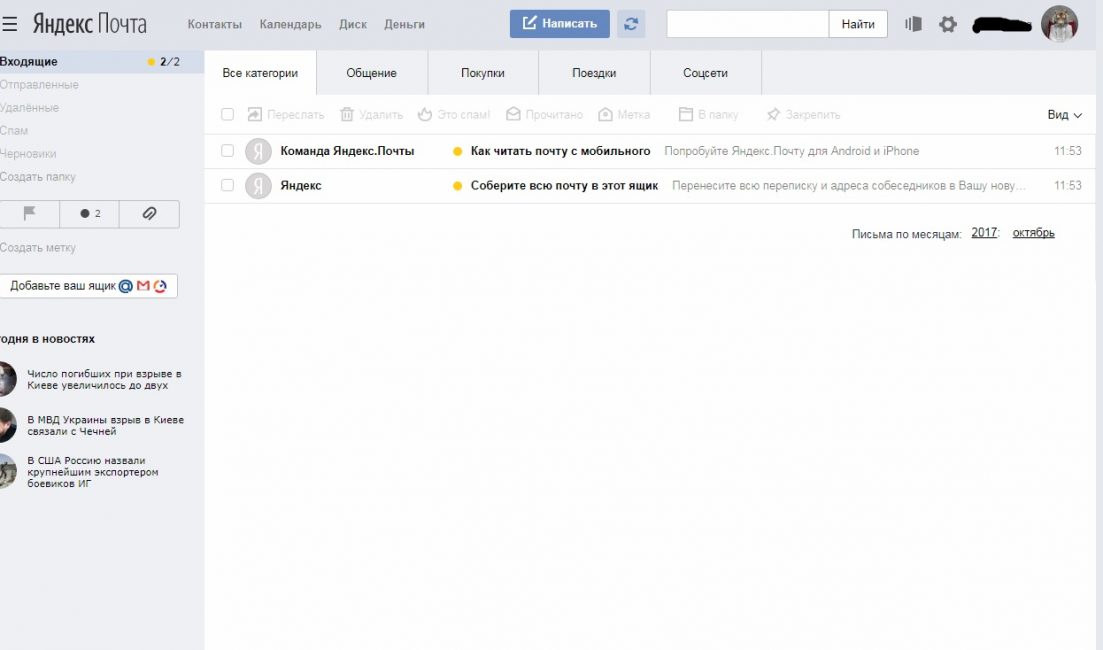Focus the mail search input field
The height and width of the screenshot is (650, 1103).
(748, 24)
